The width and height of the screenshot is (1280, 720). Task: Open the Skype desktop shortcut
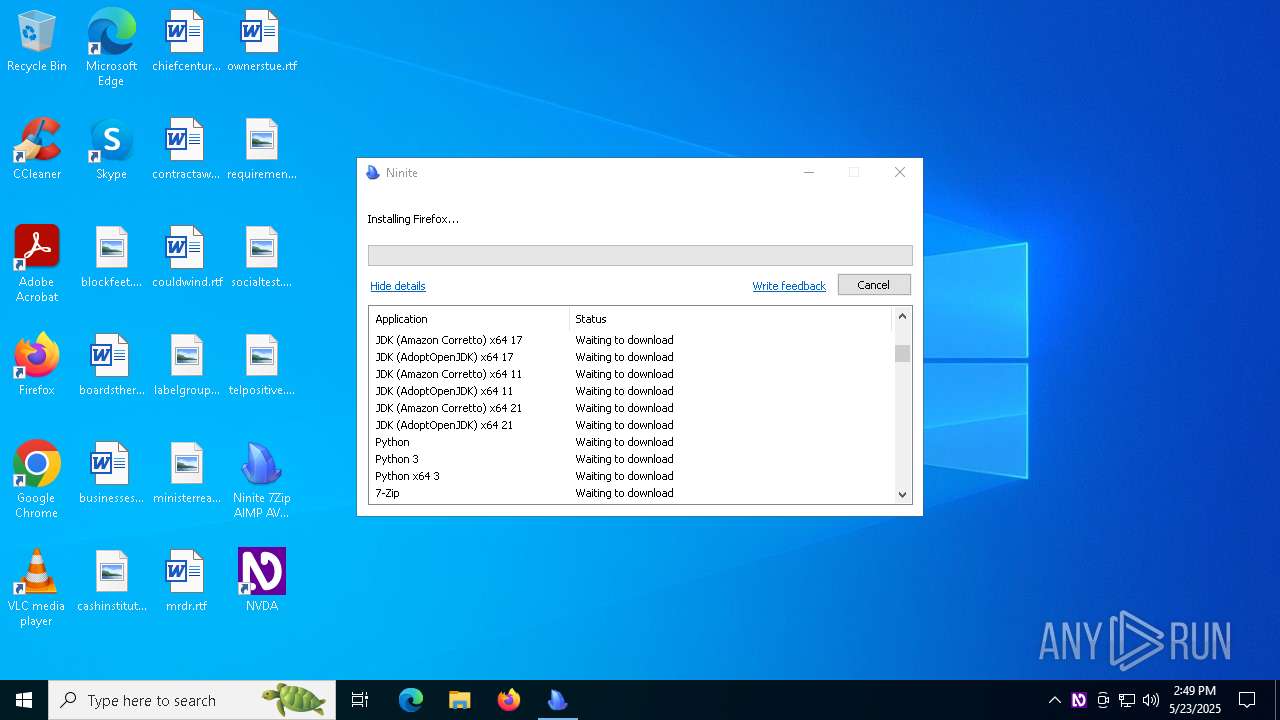[111, 150]
